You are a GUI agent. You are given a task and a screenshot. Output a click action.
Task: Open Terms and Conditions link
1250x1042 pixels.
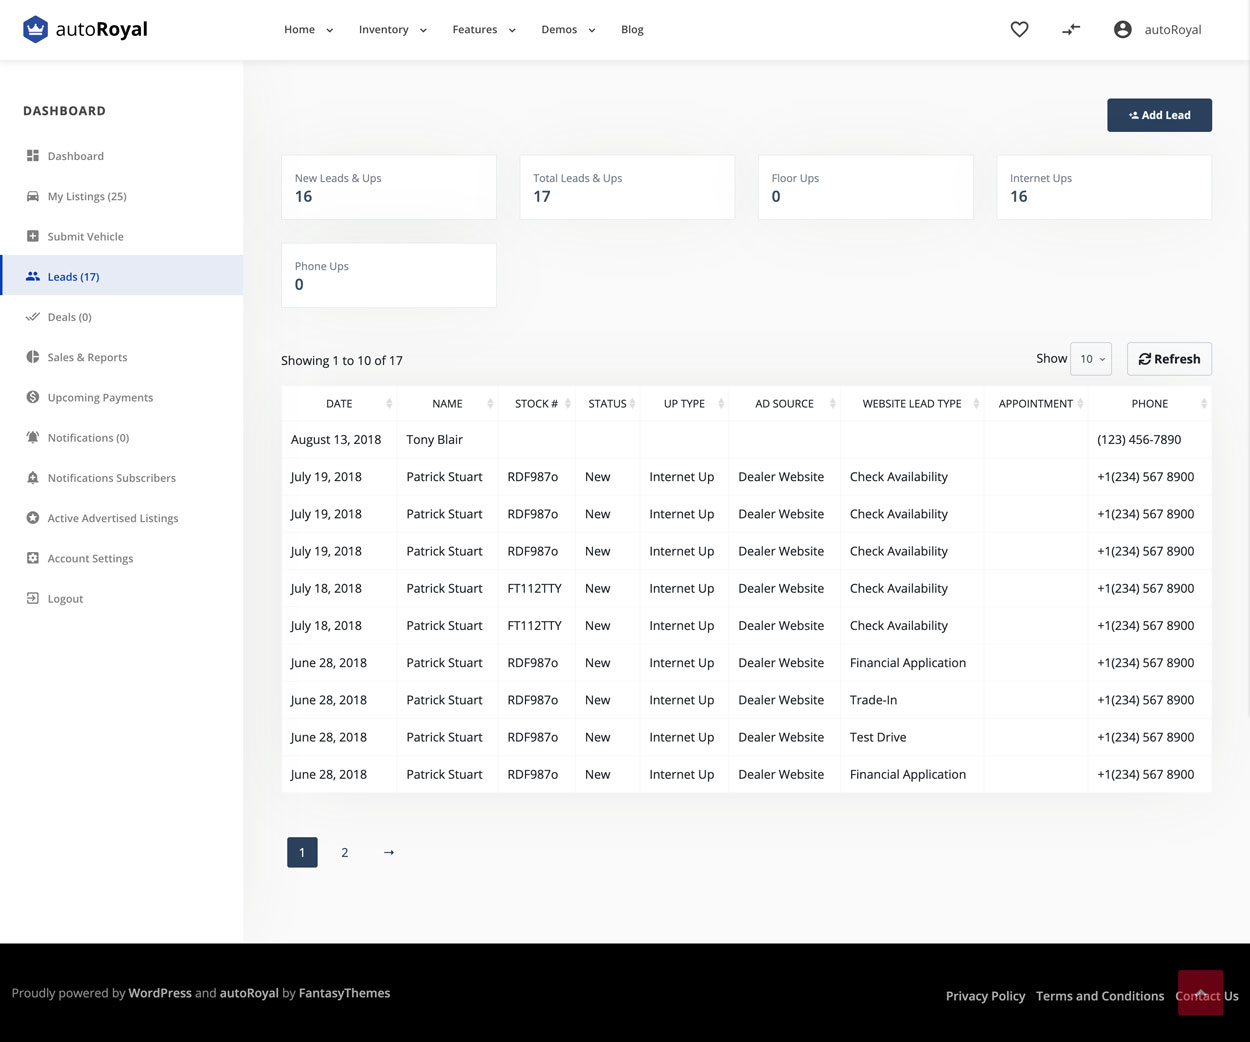point(1100,996)
